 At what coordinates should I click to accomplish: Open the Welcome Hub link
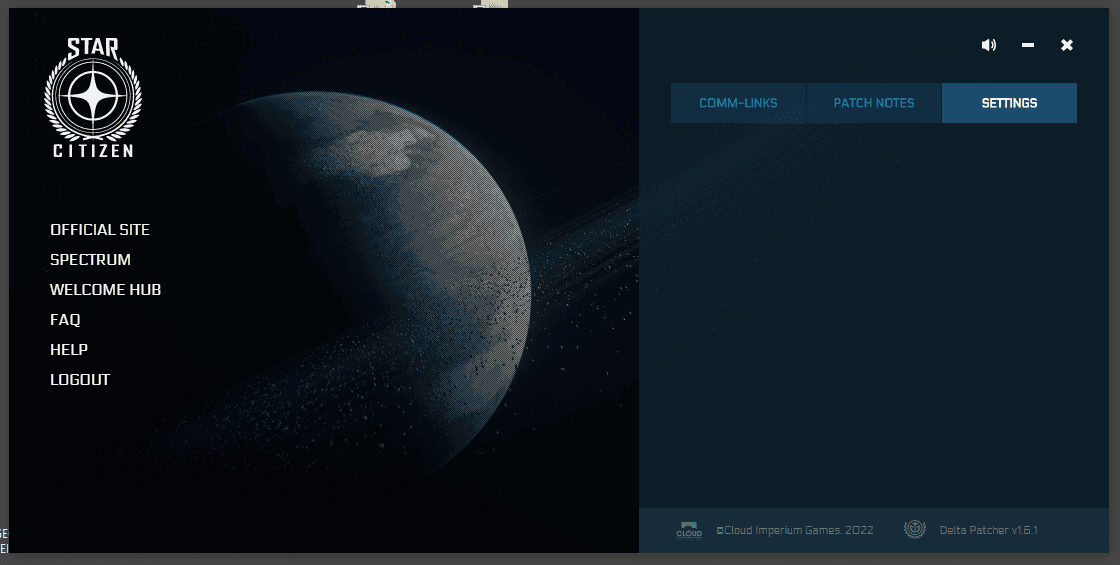pyautogui.click(x=106, y=290)
